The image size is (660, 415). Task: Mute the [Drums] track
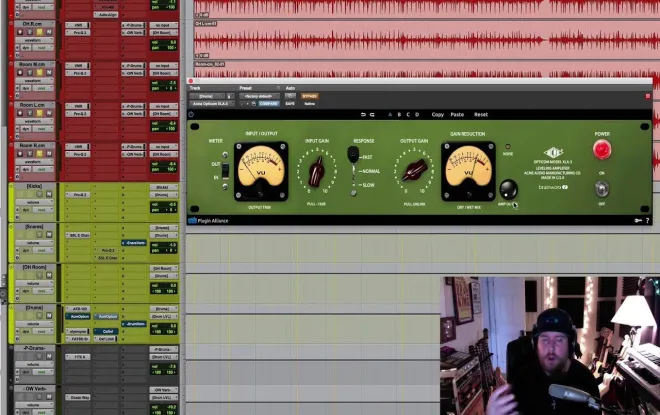pos(49,316)
